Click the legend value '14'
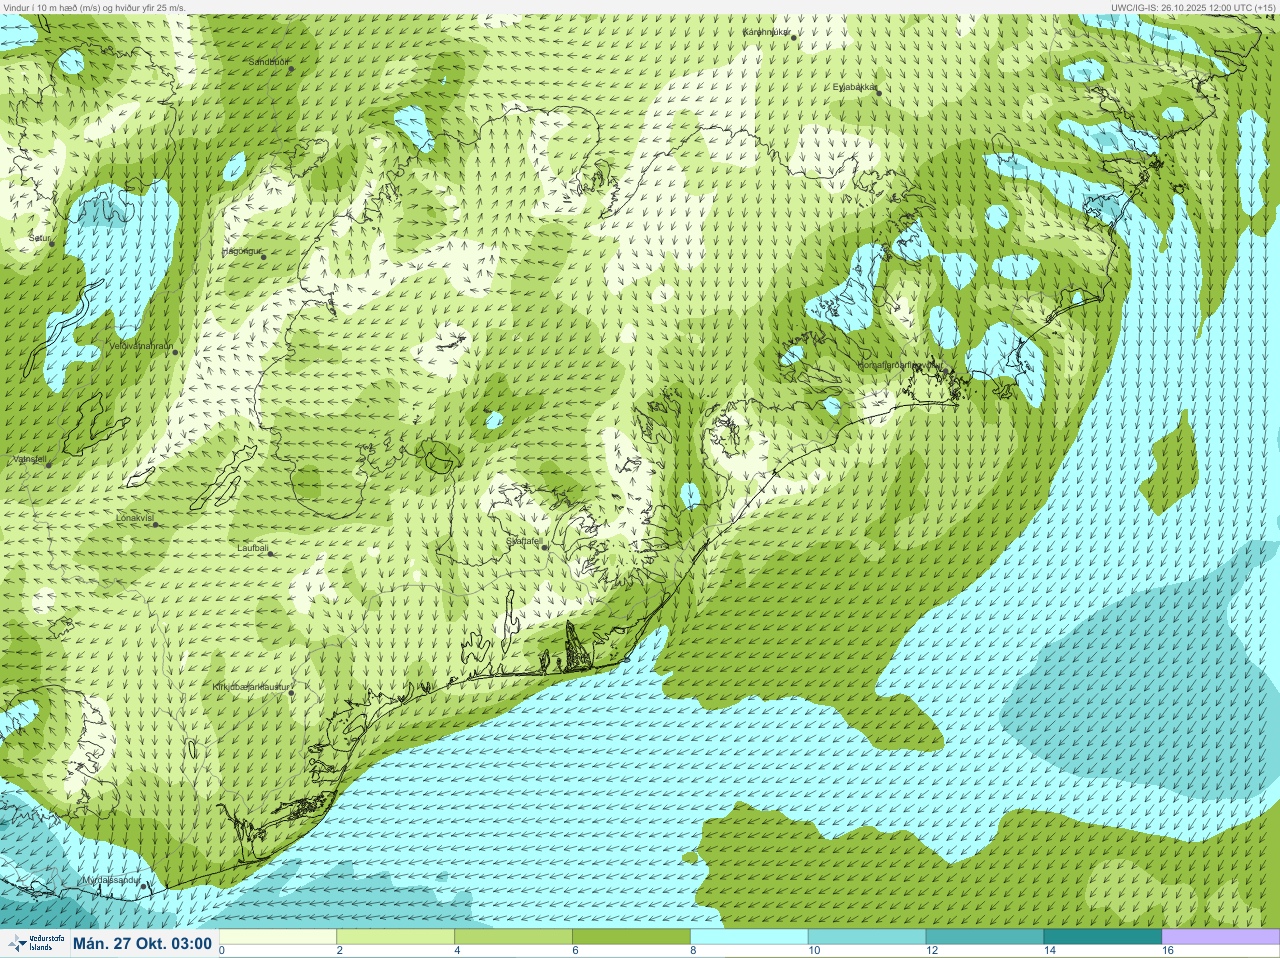1280x958 pixels. pos(1050,951)
